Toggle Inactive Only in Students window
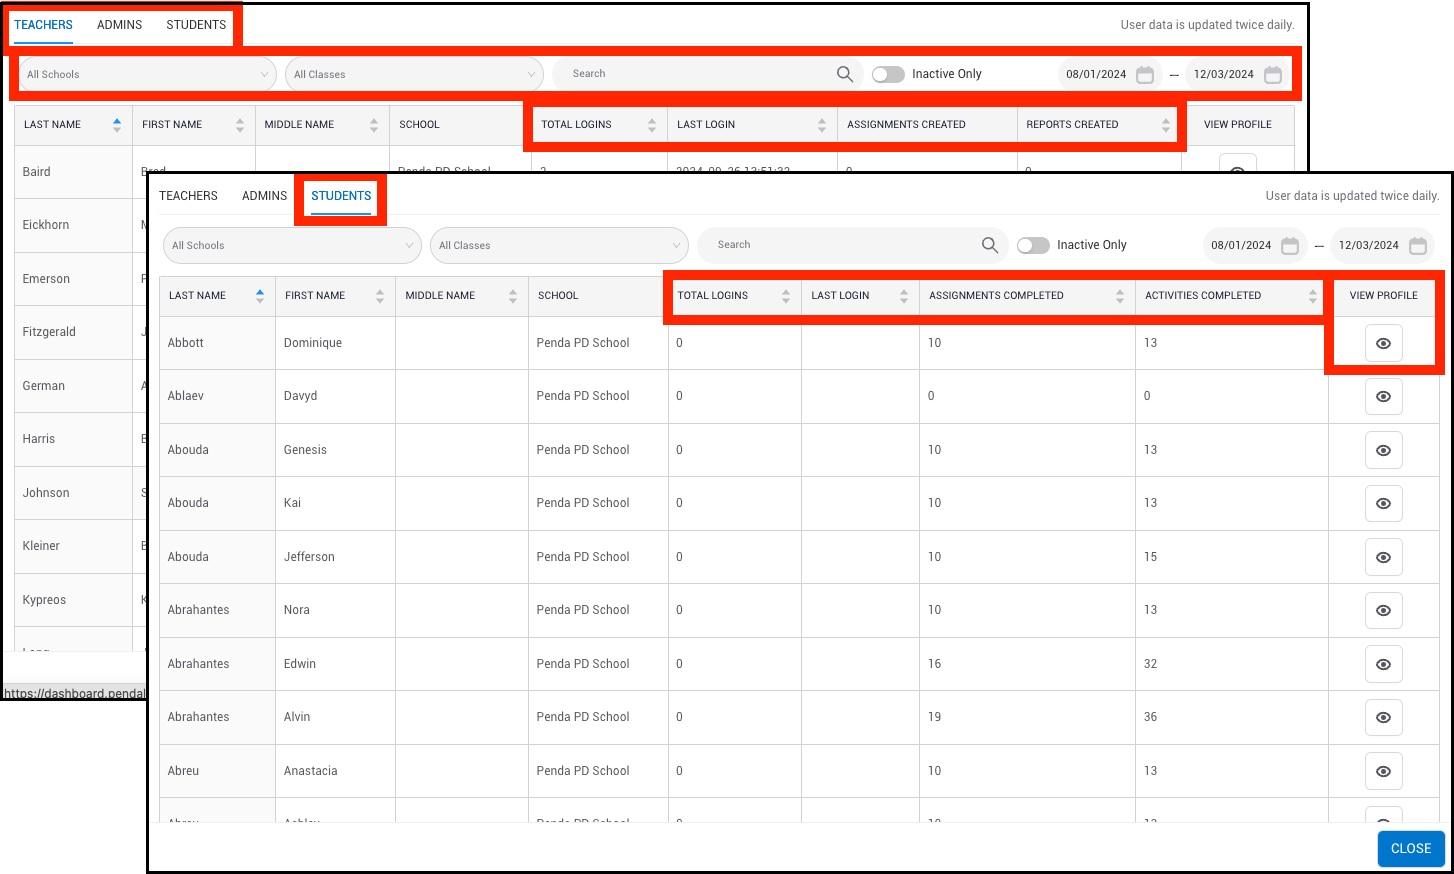Screen dimensions: 1454x874 pos(1033,245)
